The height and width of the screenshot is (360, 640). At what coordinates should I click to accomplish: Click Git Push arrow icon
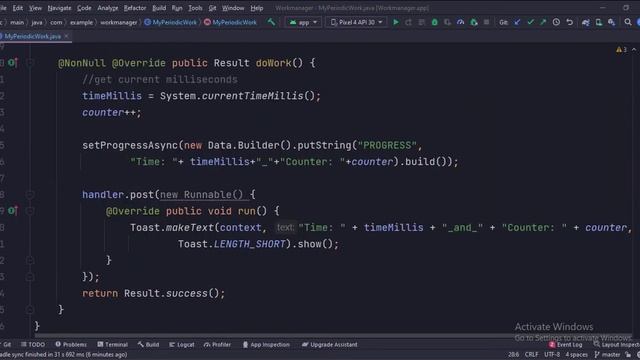(543, 22)
